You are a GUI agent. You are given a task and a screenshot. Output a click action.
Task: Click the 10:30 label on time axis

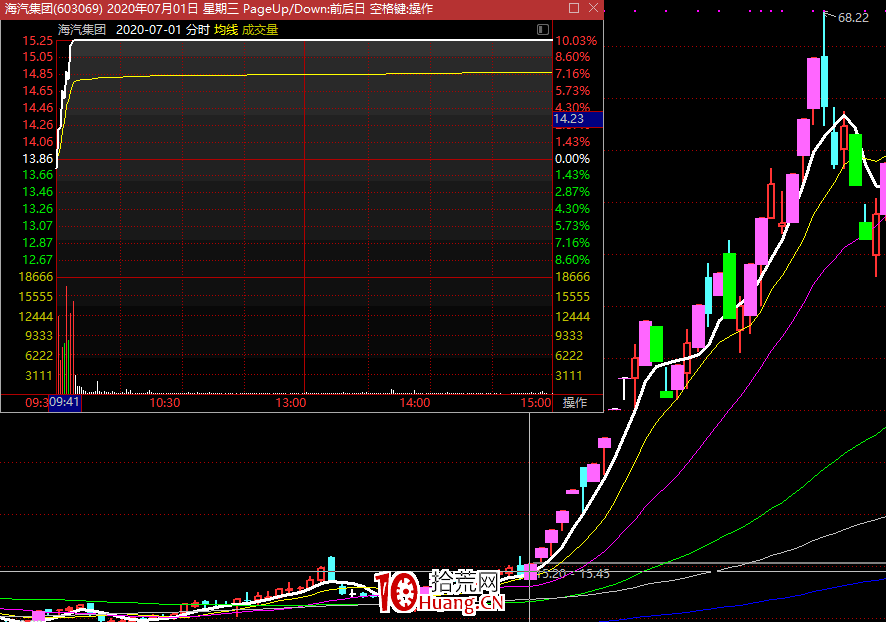tap(164, 403)
